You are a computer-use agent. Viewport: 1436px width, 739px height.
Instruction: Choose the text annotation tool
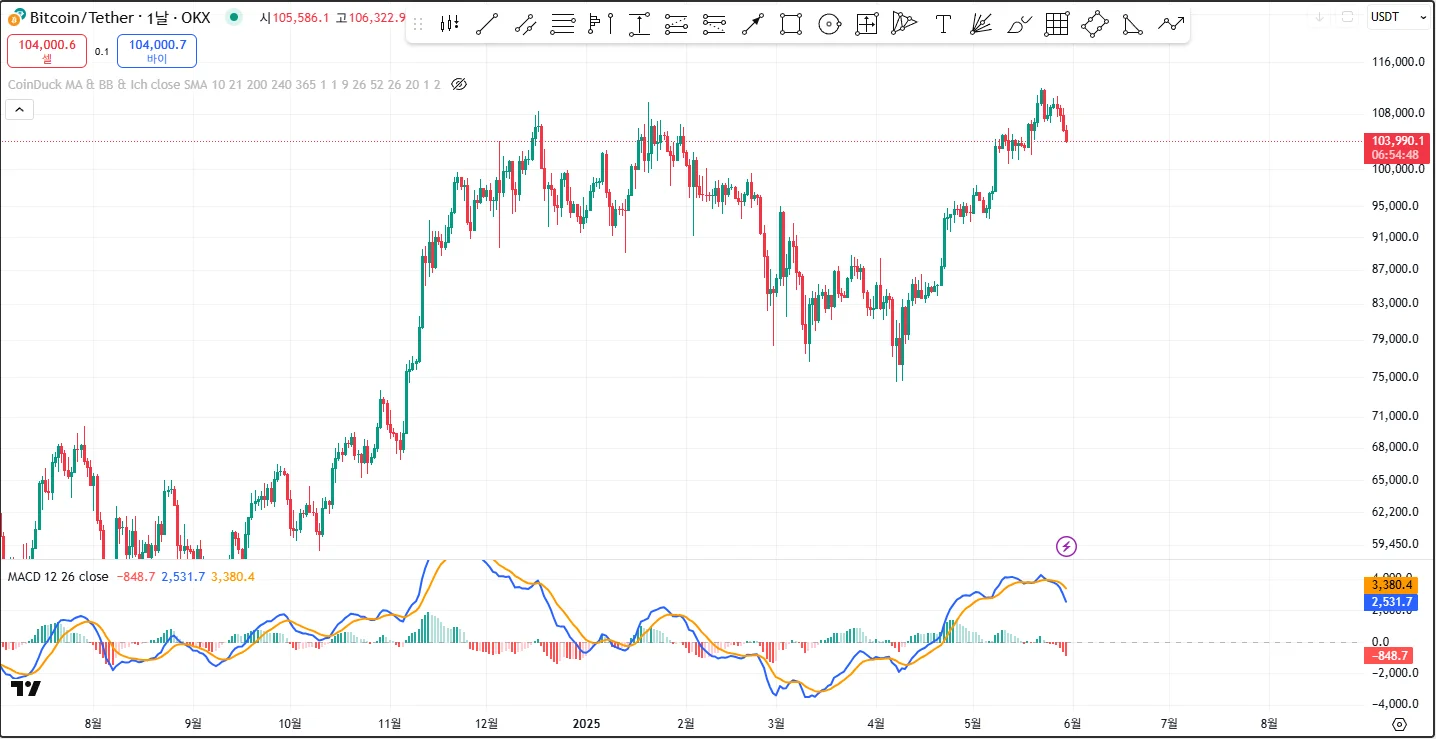coord(942,25)
